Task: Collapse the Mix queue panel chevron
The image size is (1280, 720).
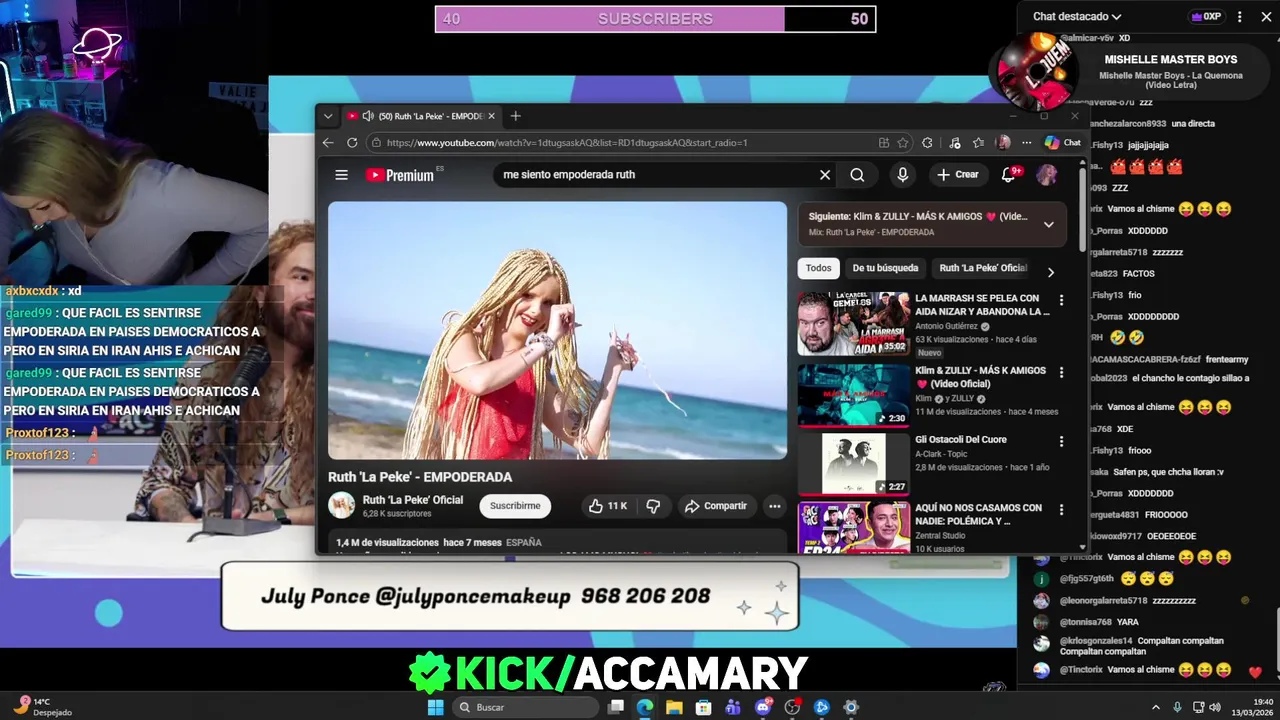Action: (x=1048, y=224)
